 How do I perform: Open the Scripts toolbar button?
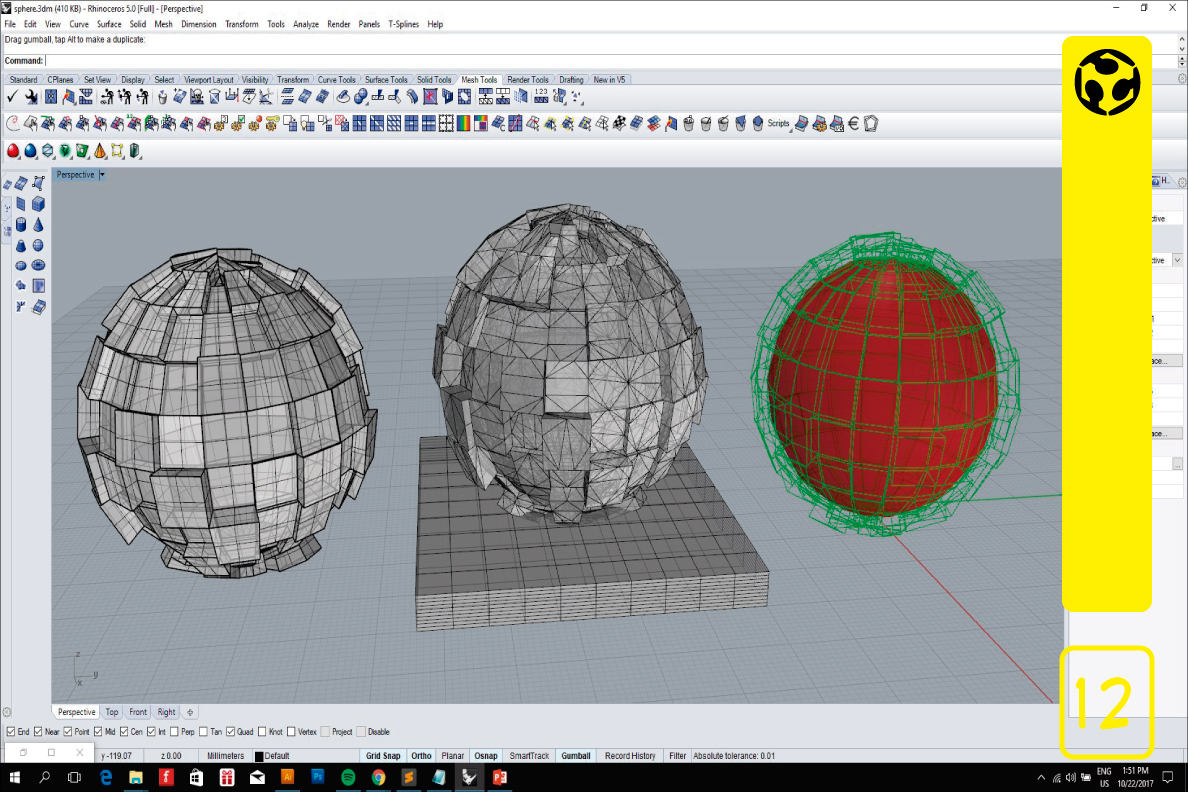pos(778,124)
